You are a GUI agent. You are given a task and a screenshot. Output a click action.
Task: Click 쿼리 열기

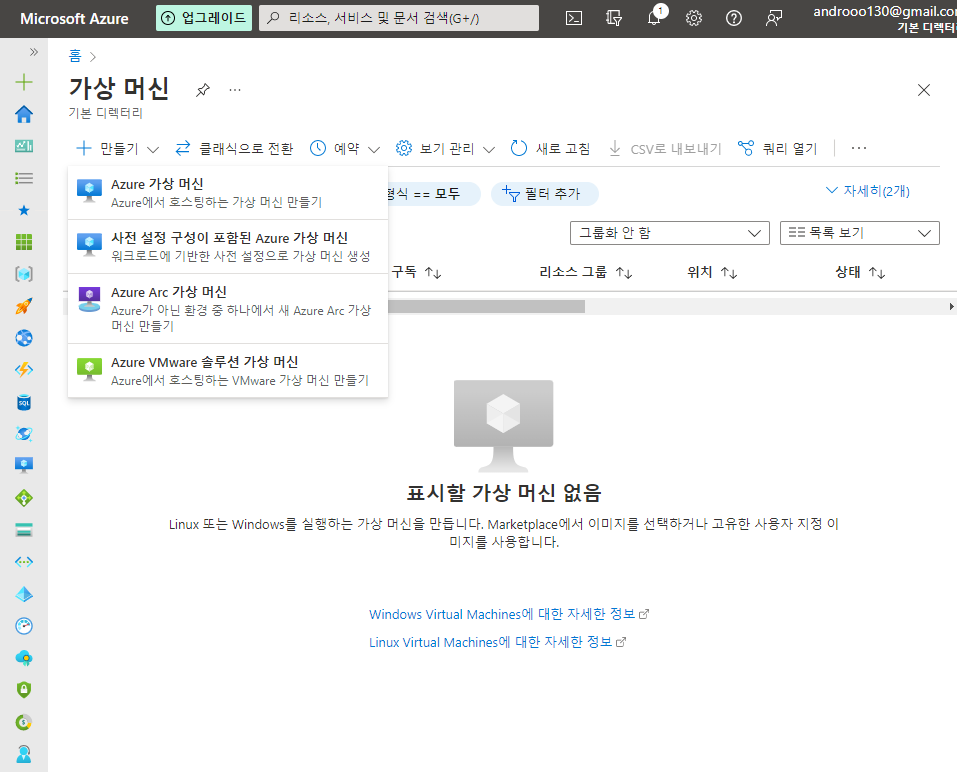coord(778,148)
